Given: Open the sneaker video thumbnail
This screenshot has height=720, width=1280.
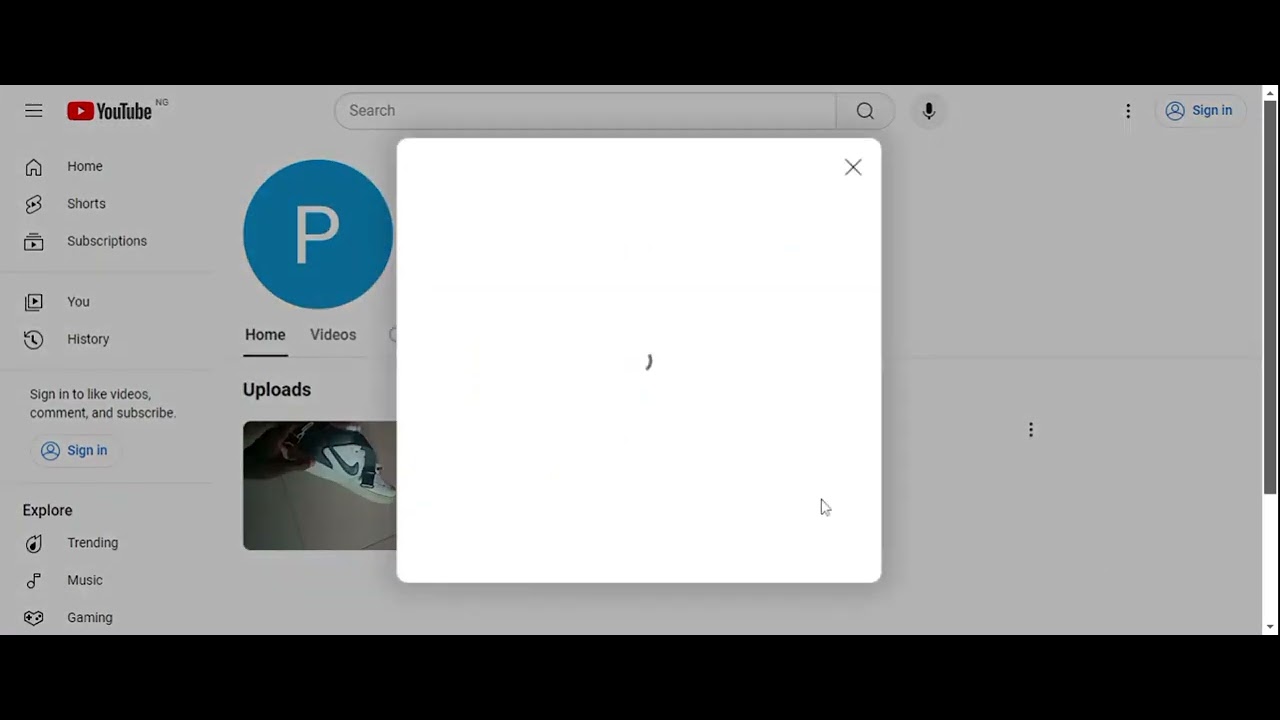Looking at the screenshot, I should point(320,486).
